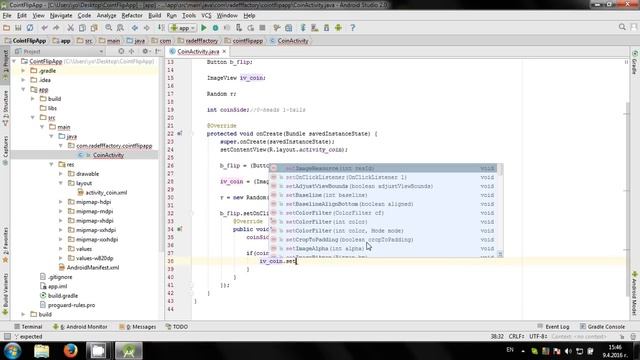Open the Android Monitor tool window
Image resolution: width=640 pixels, height=360 pixels.
(80, 327)
